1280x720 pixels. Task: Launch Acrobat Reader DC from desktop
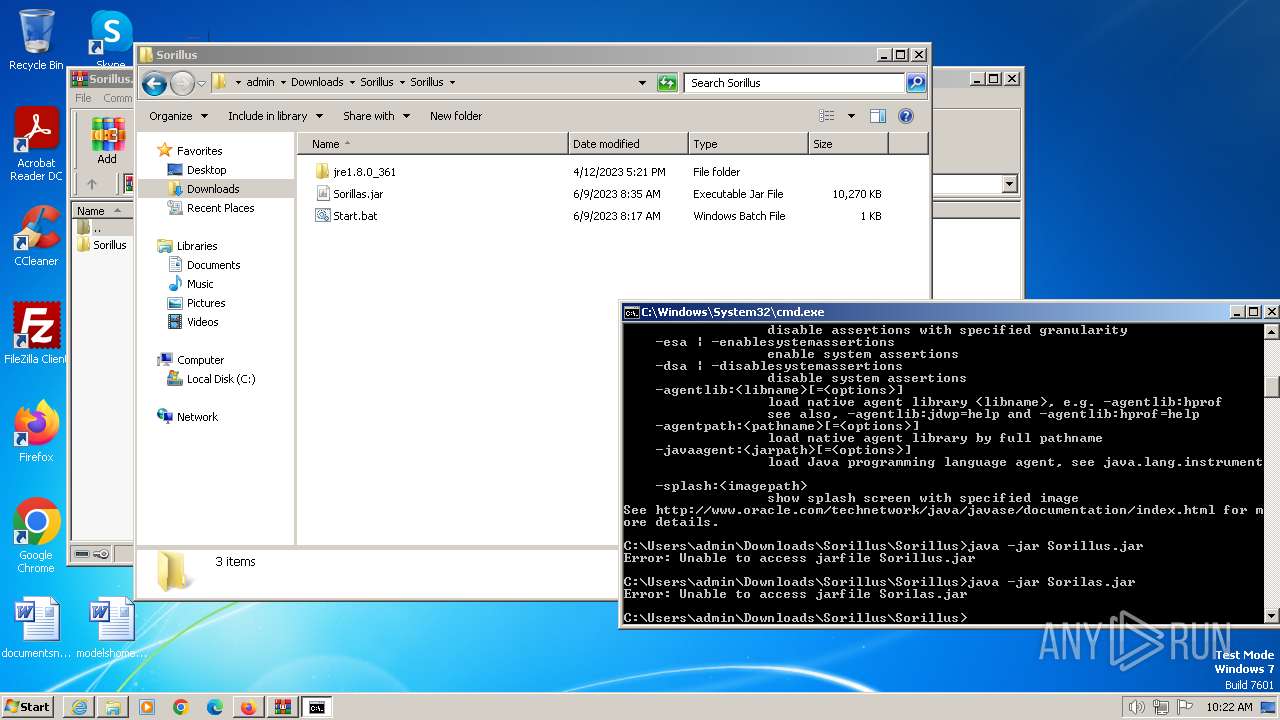click(36, 145)
